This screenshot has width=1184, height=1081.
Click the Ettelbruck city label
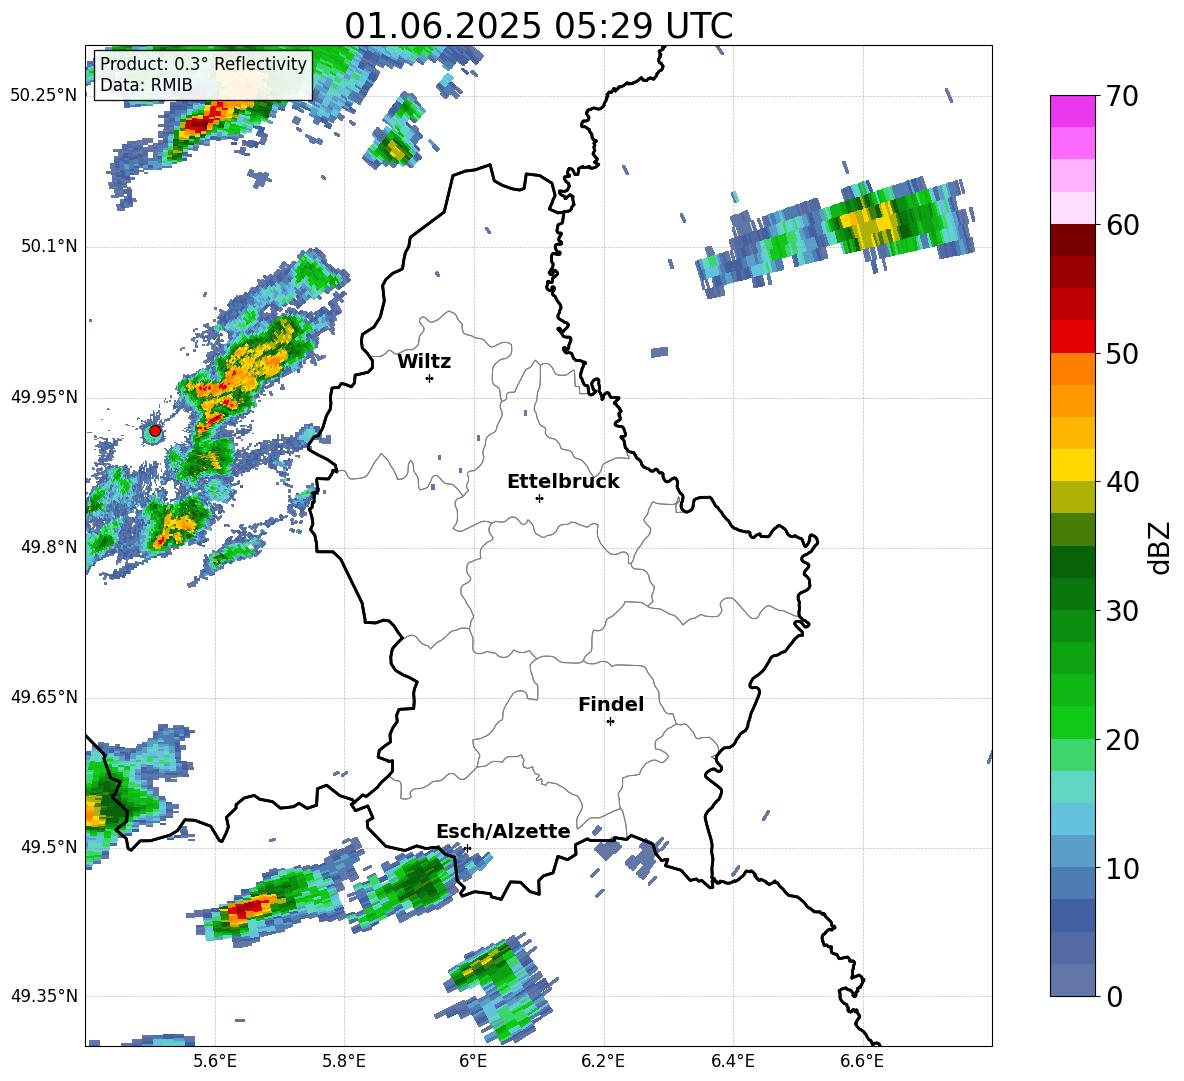pos(563,482)
